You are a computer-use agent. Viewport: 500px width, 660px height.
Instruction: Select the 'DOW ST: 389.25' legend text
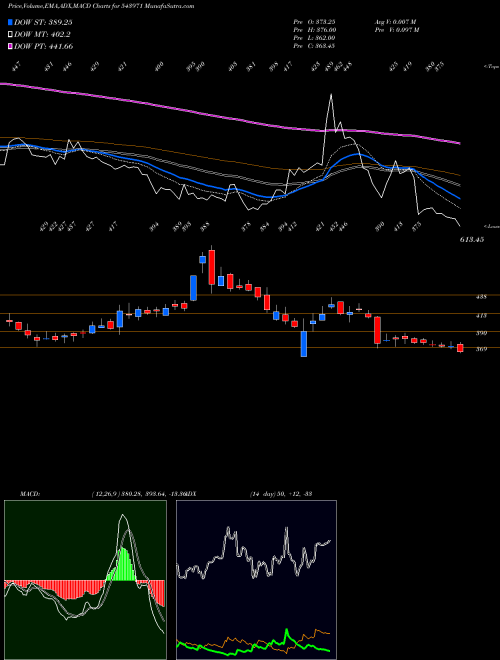[43, 23]
